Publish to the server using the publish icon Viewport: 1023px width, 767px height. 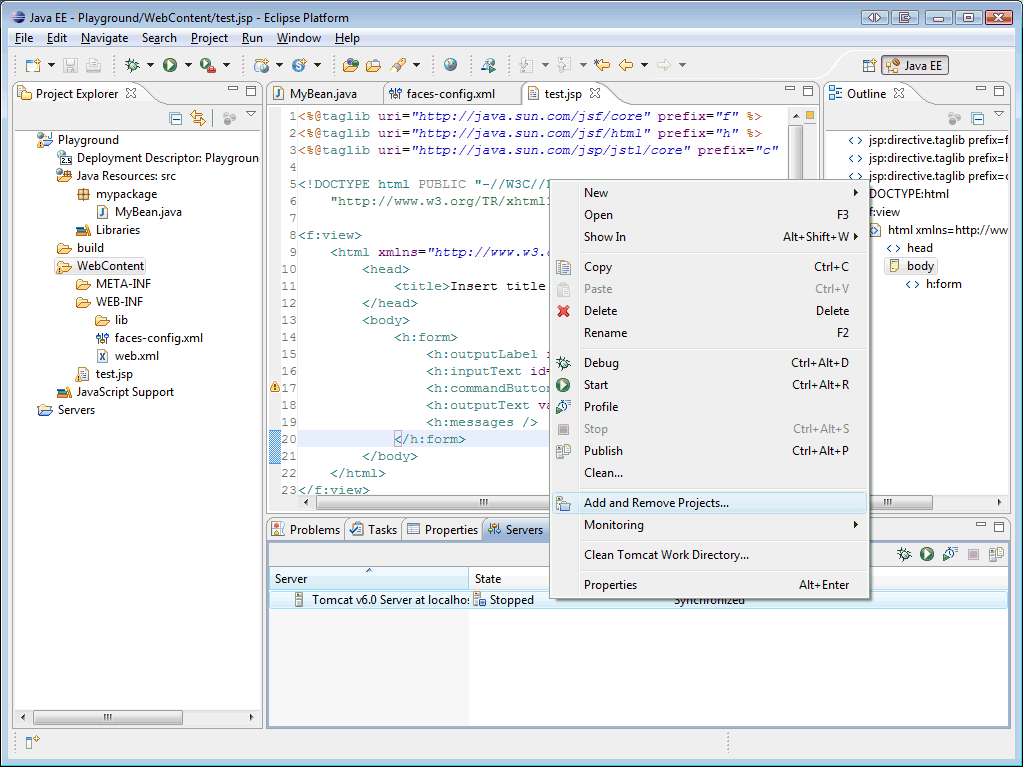[995, 554]
